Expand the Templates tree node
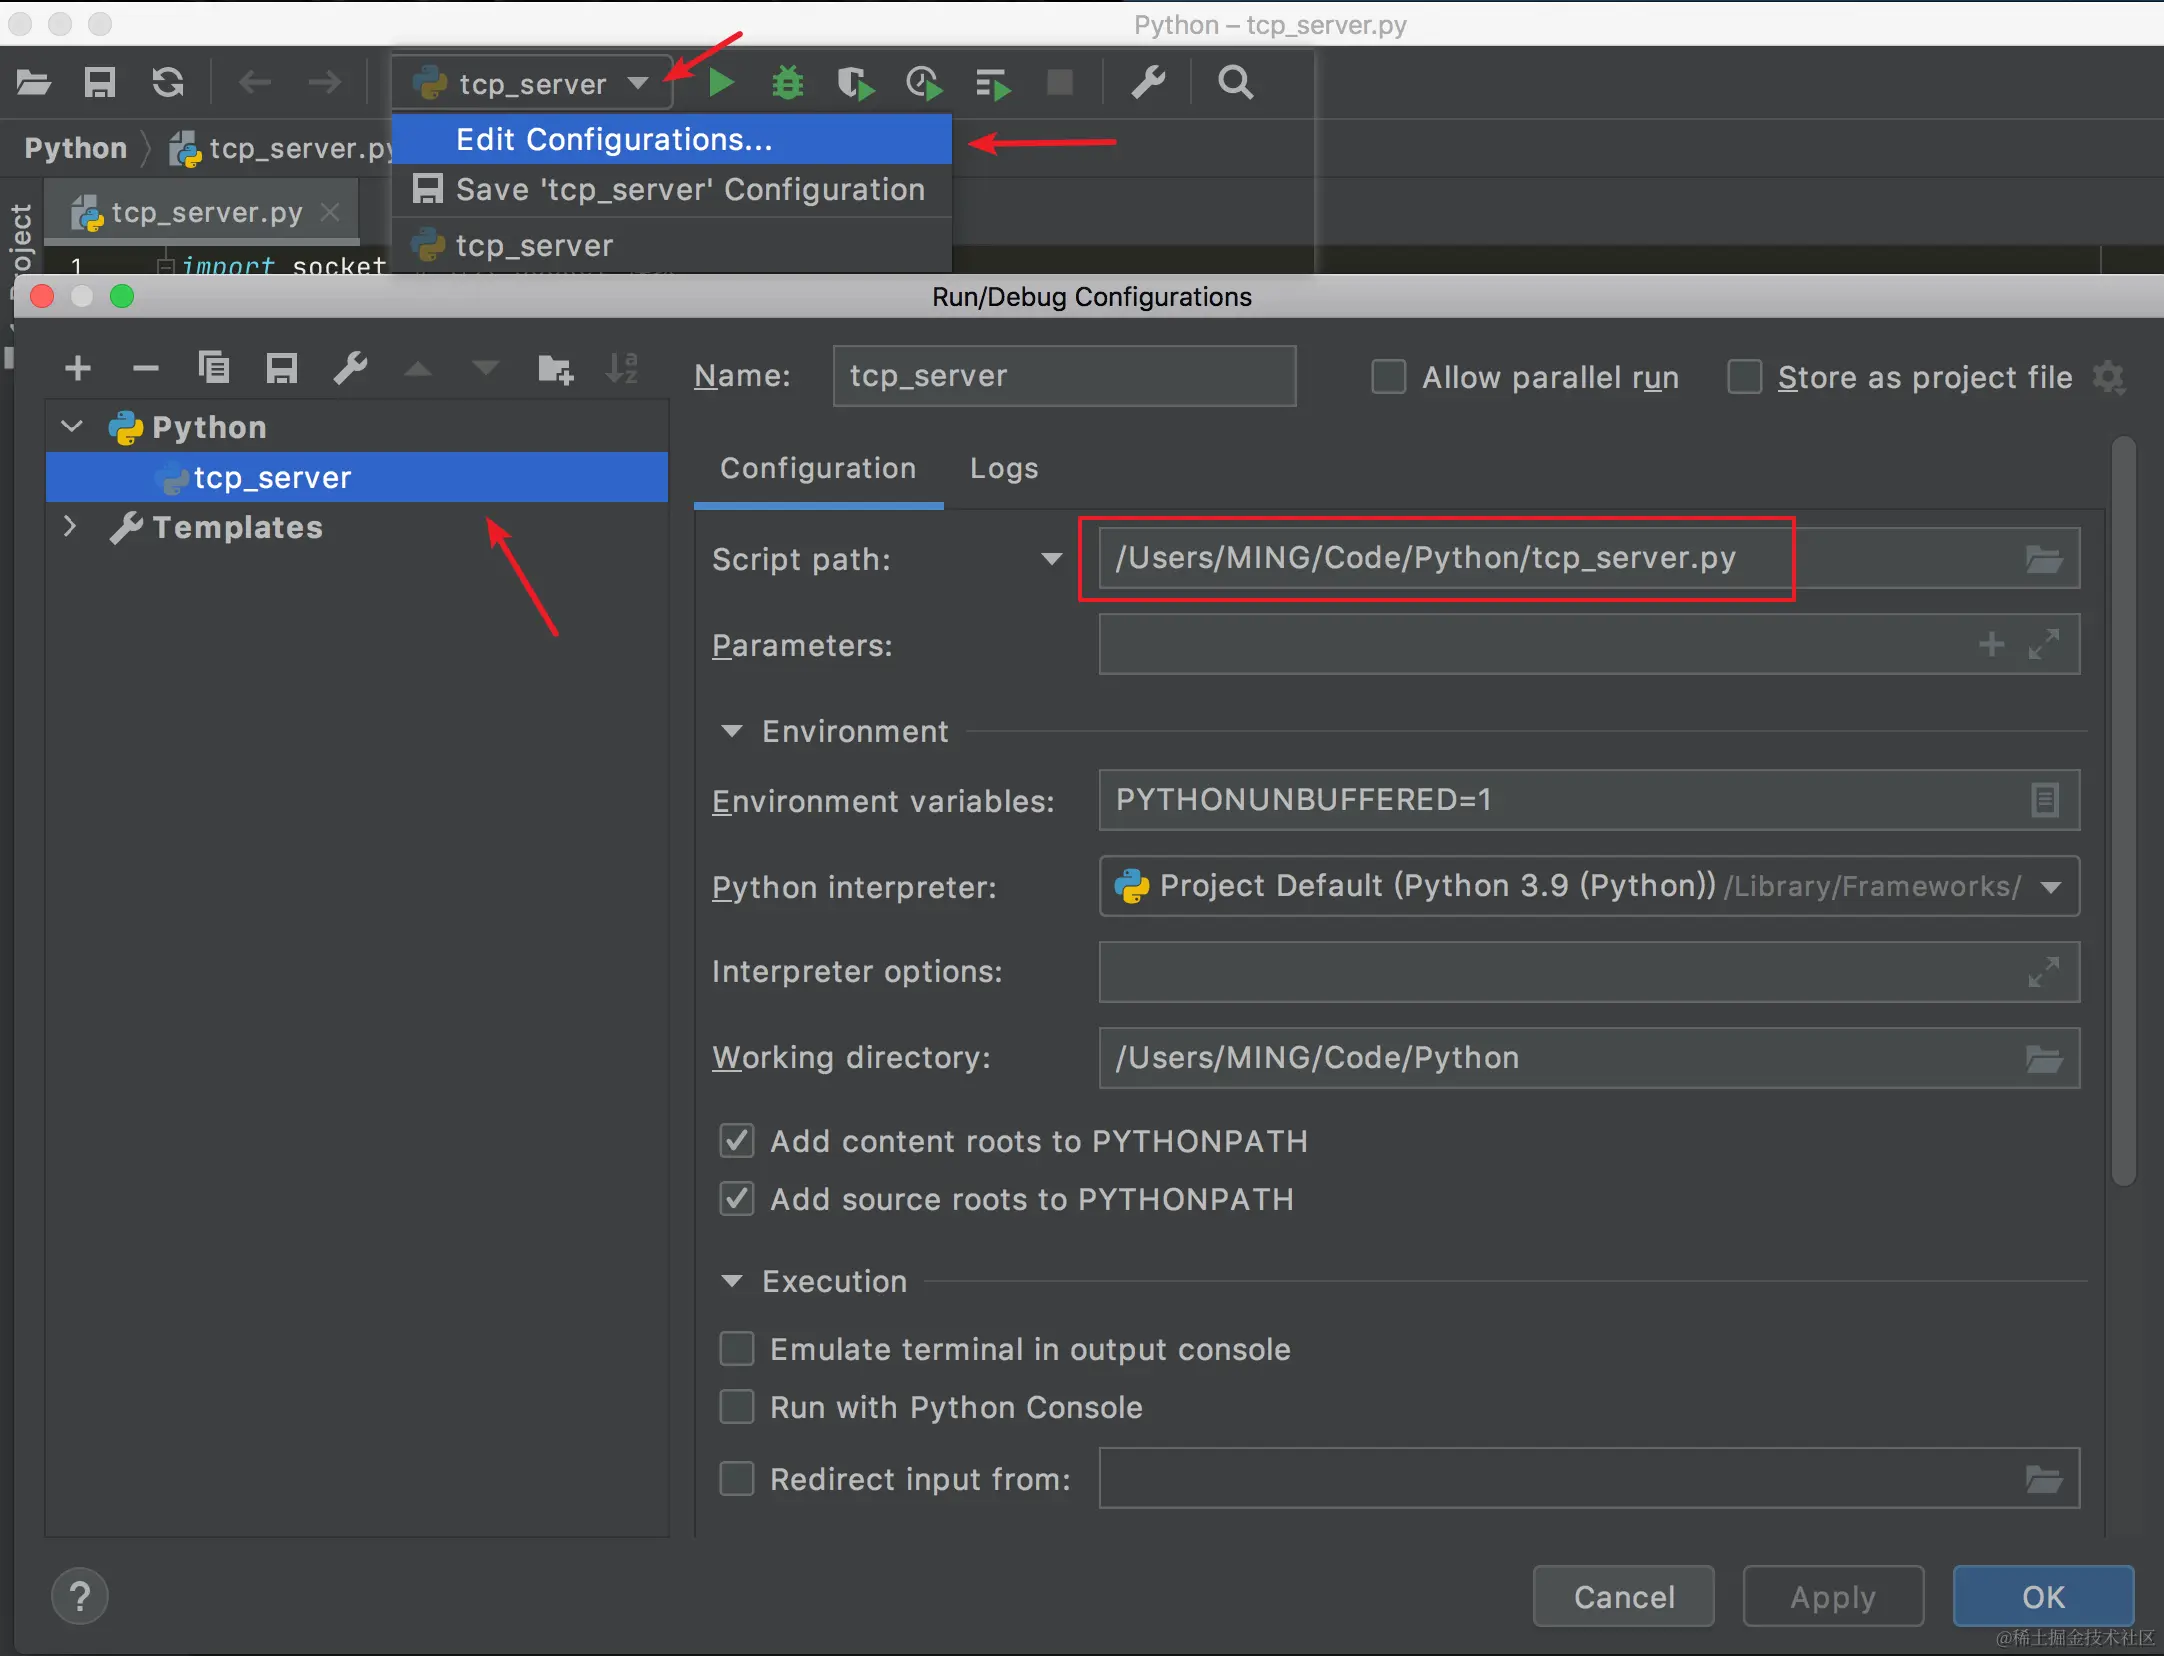This screenshot has height=1656, width=2164. 70,527
